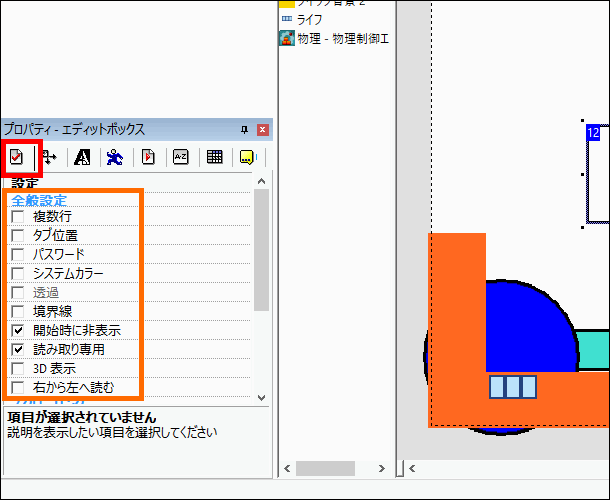
Task: Enable the 右から左へ読む checkbox
Action: pyautogui.click(x=18, y=388)
